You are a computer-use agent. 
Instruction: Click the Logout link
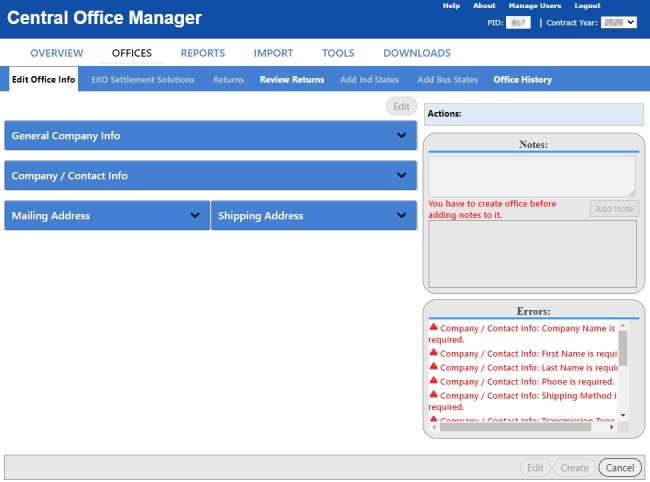[x=587, y=6]
